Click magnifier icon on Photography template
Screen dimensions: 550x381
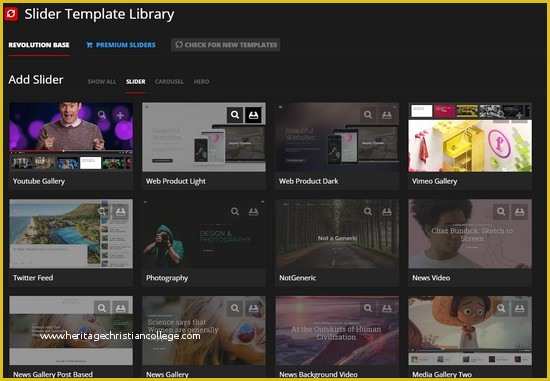[235, 212]
